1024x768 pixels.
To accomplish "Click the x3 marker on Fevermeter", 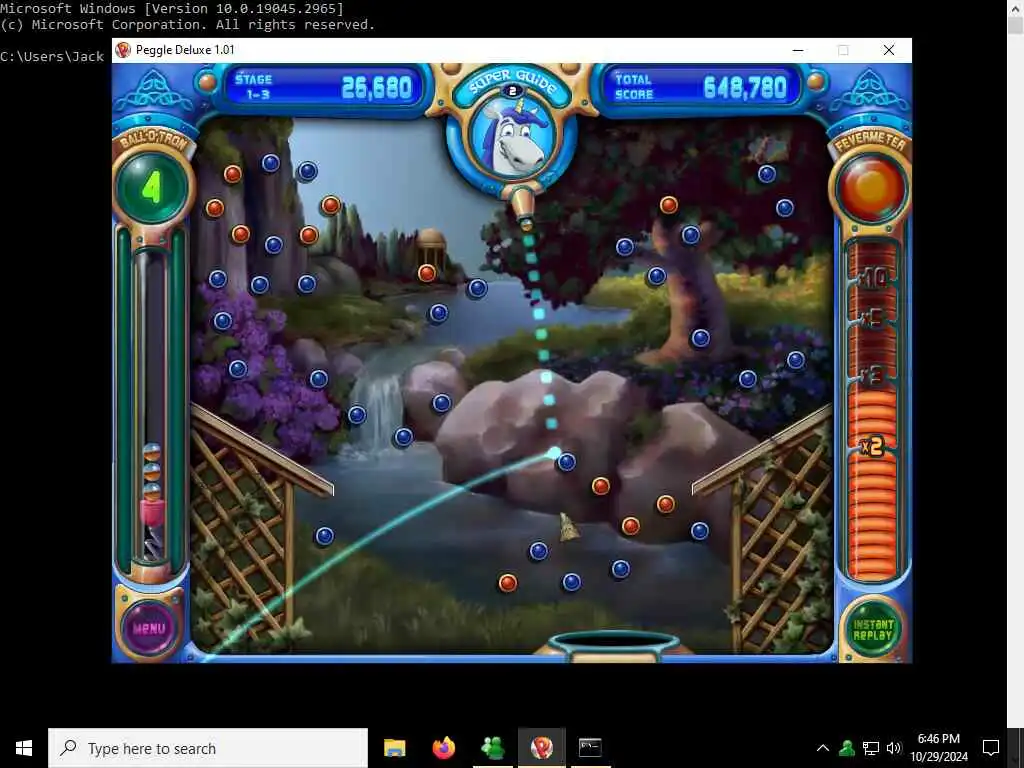I will [x=871, y=375].
